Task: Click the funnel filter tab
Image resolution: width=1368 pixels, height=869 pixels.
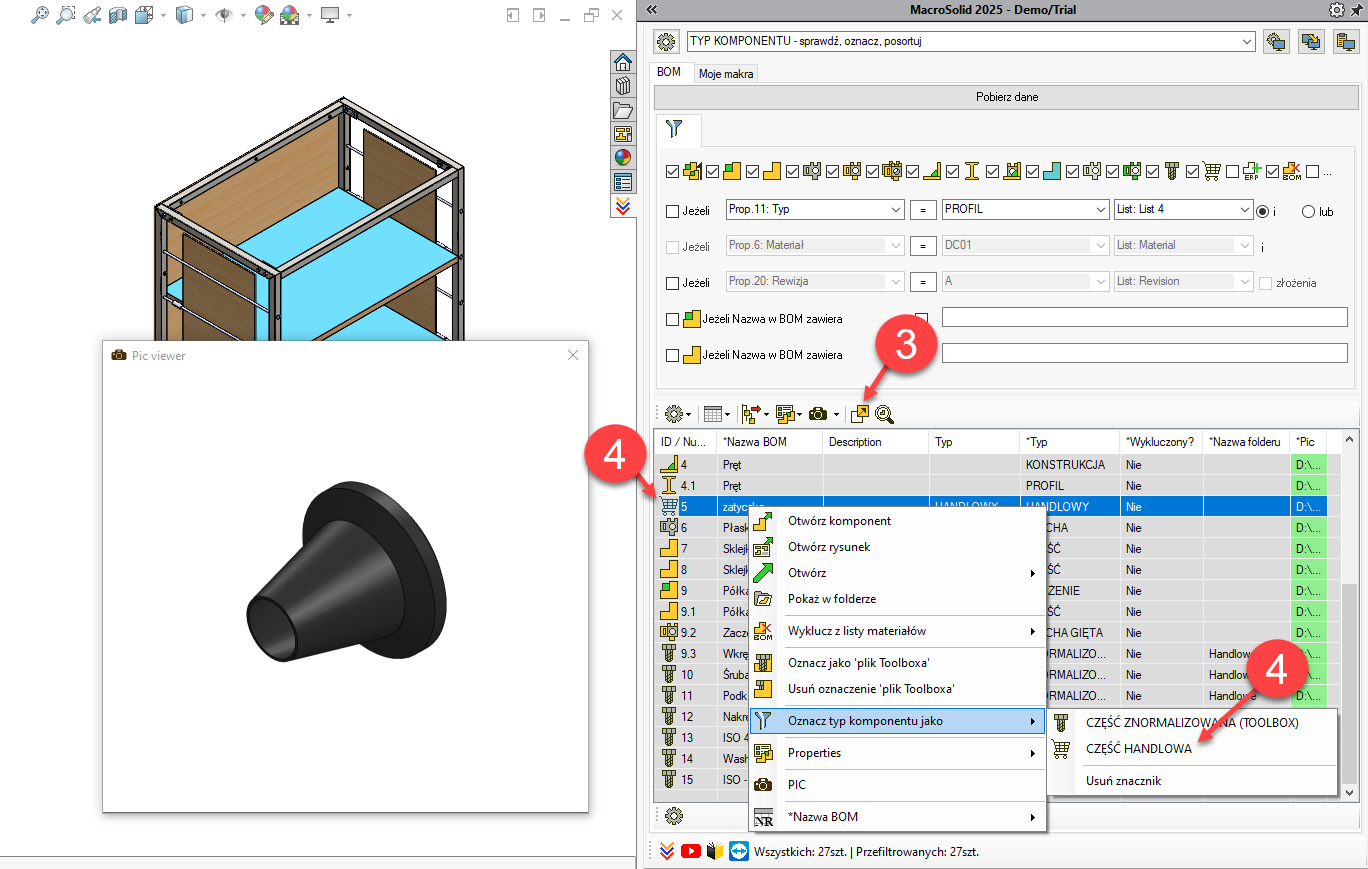Action: point(676,129)
